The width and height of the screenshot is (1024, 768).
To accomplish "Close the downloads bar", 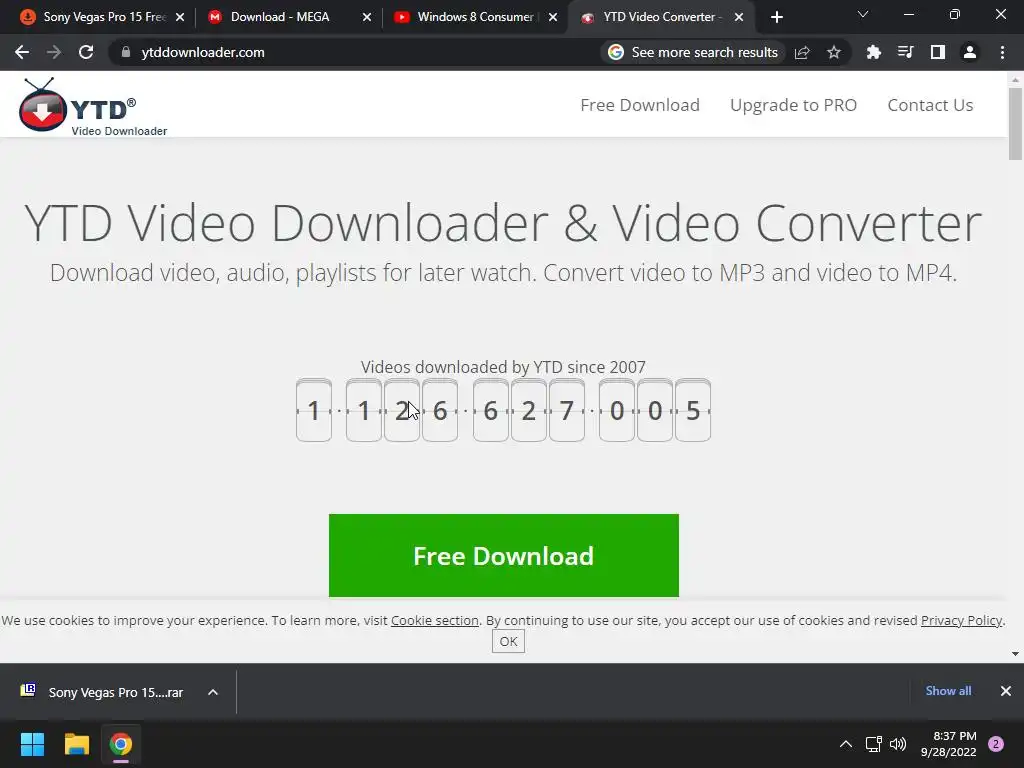I will [1006, 691].
